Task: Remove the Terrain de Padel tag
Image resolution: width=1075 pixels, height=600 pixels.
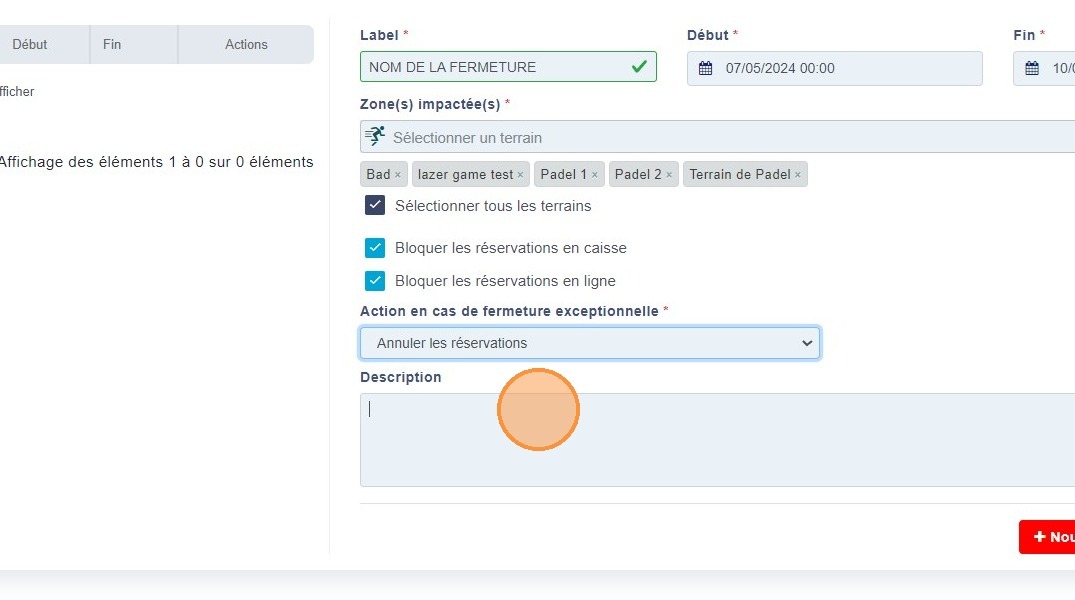Action: tap(798, 175)
